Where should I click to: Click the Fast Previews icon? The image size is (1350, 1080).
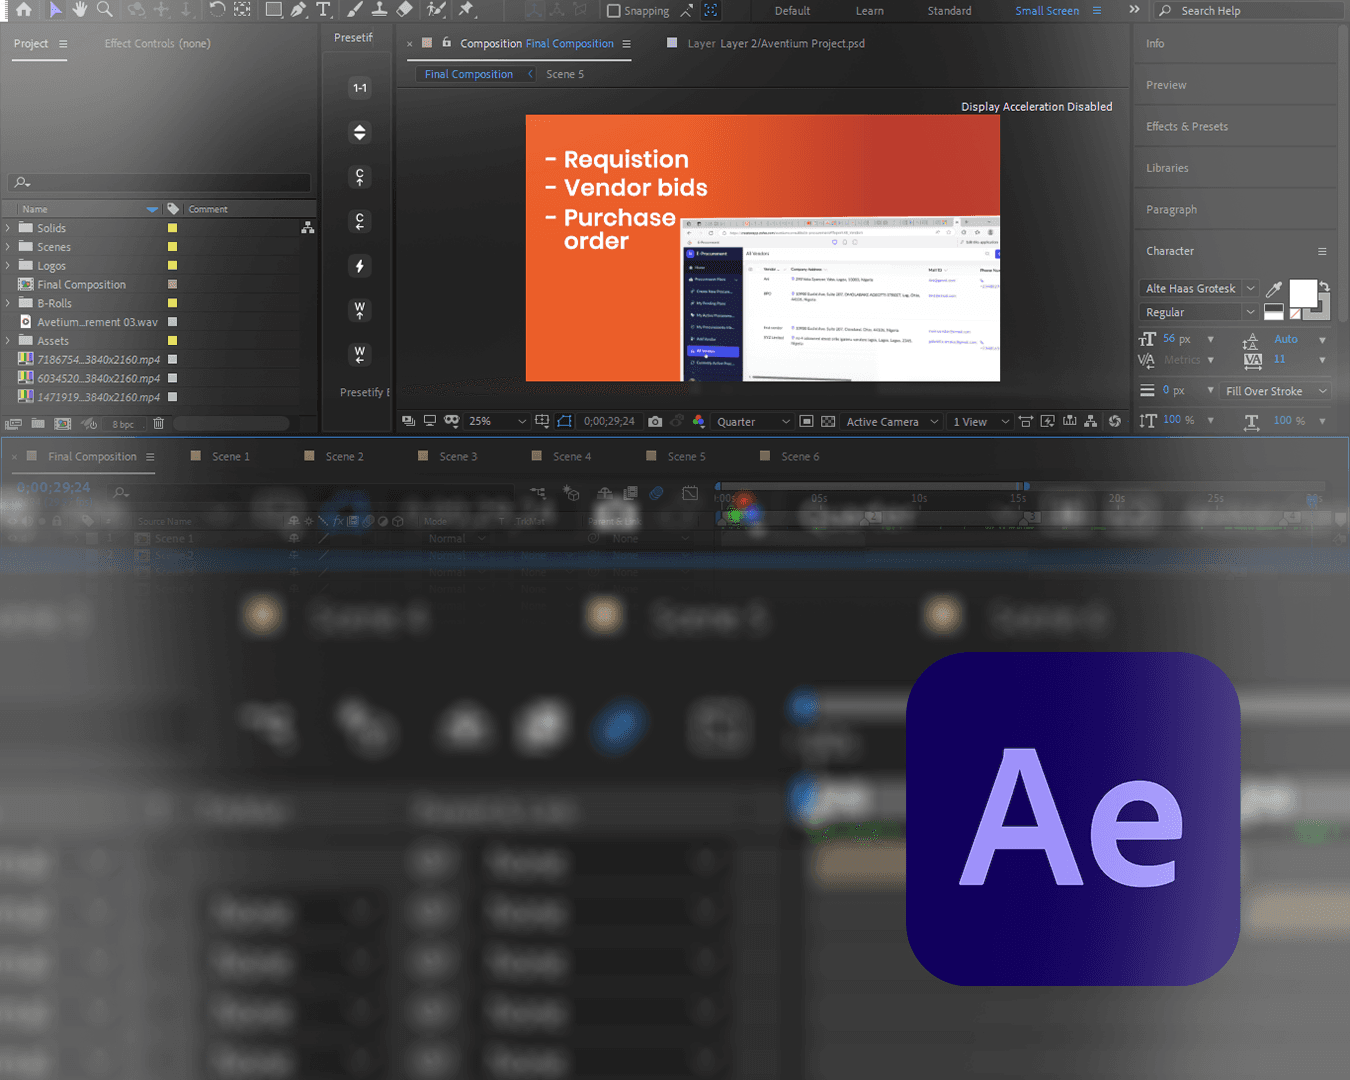(1048, 421)
